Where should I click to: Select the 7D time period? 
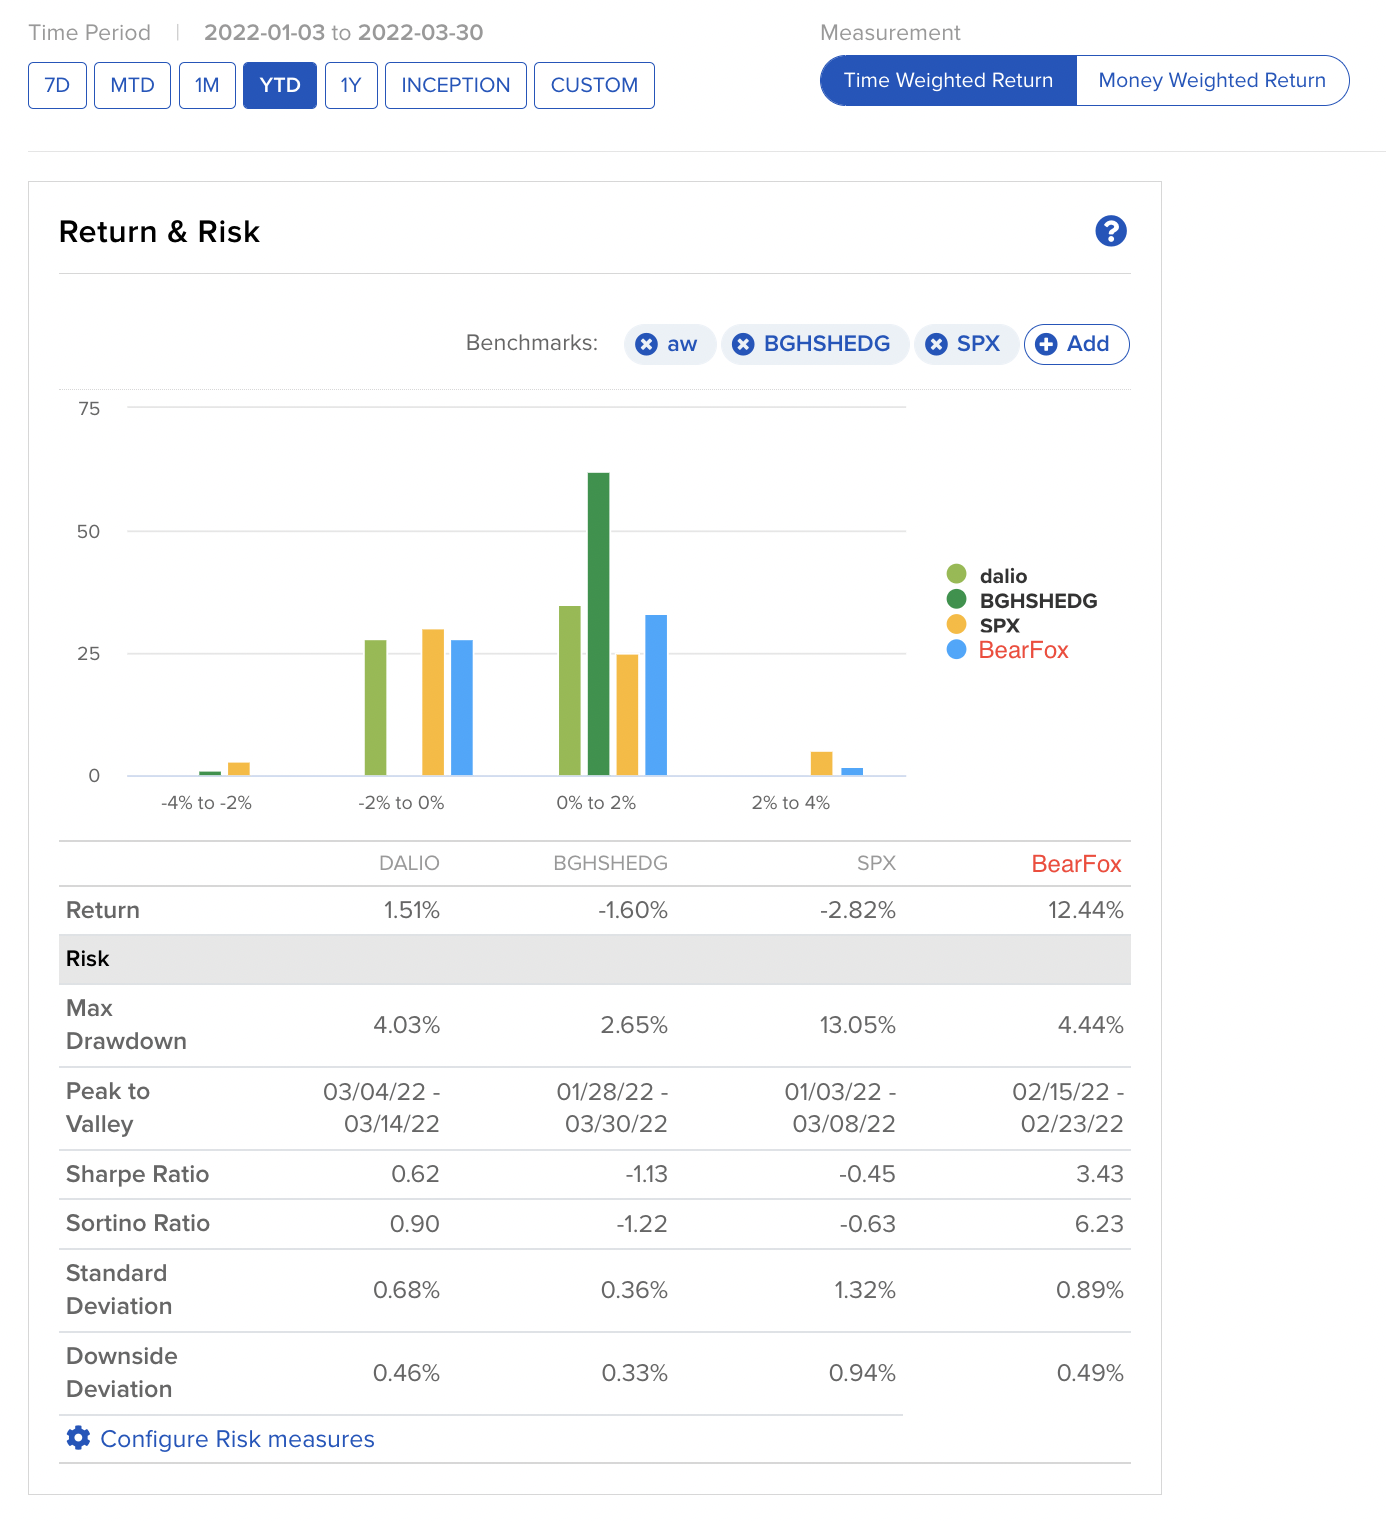[x=57, y=85]
